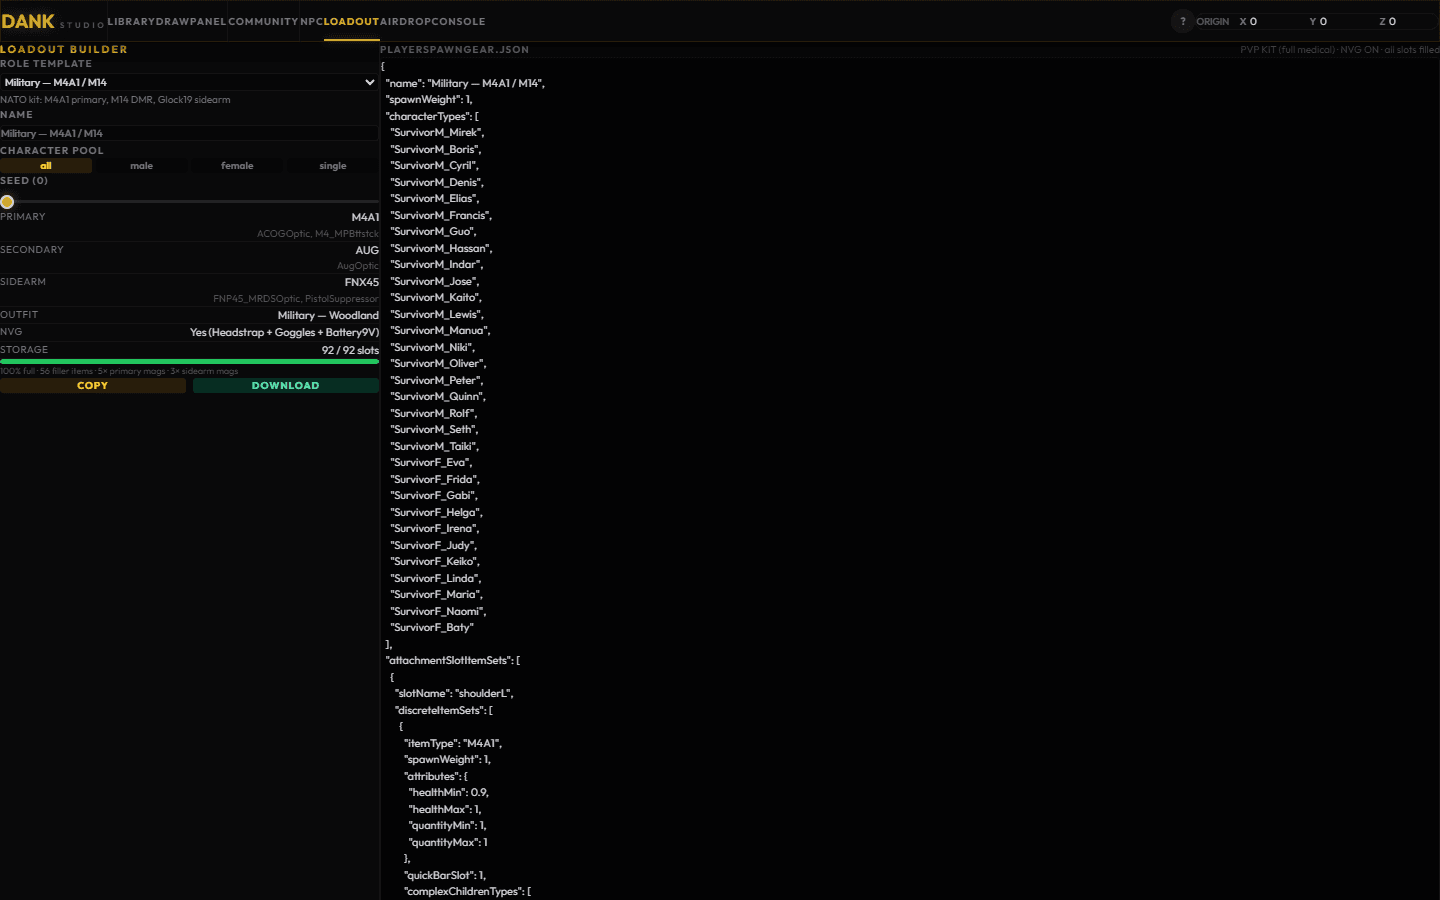Click the Sidearm FNX45 value
1440x900 pixels.
pos(362,282)
